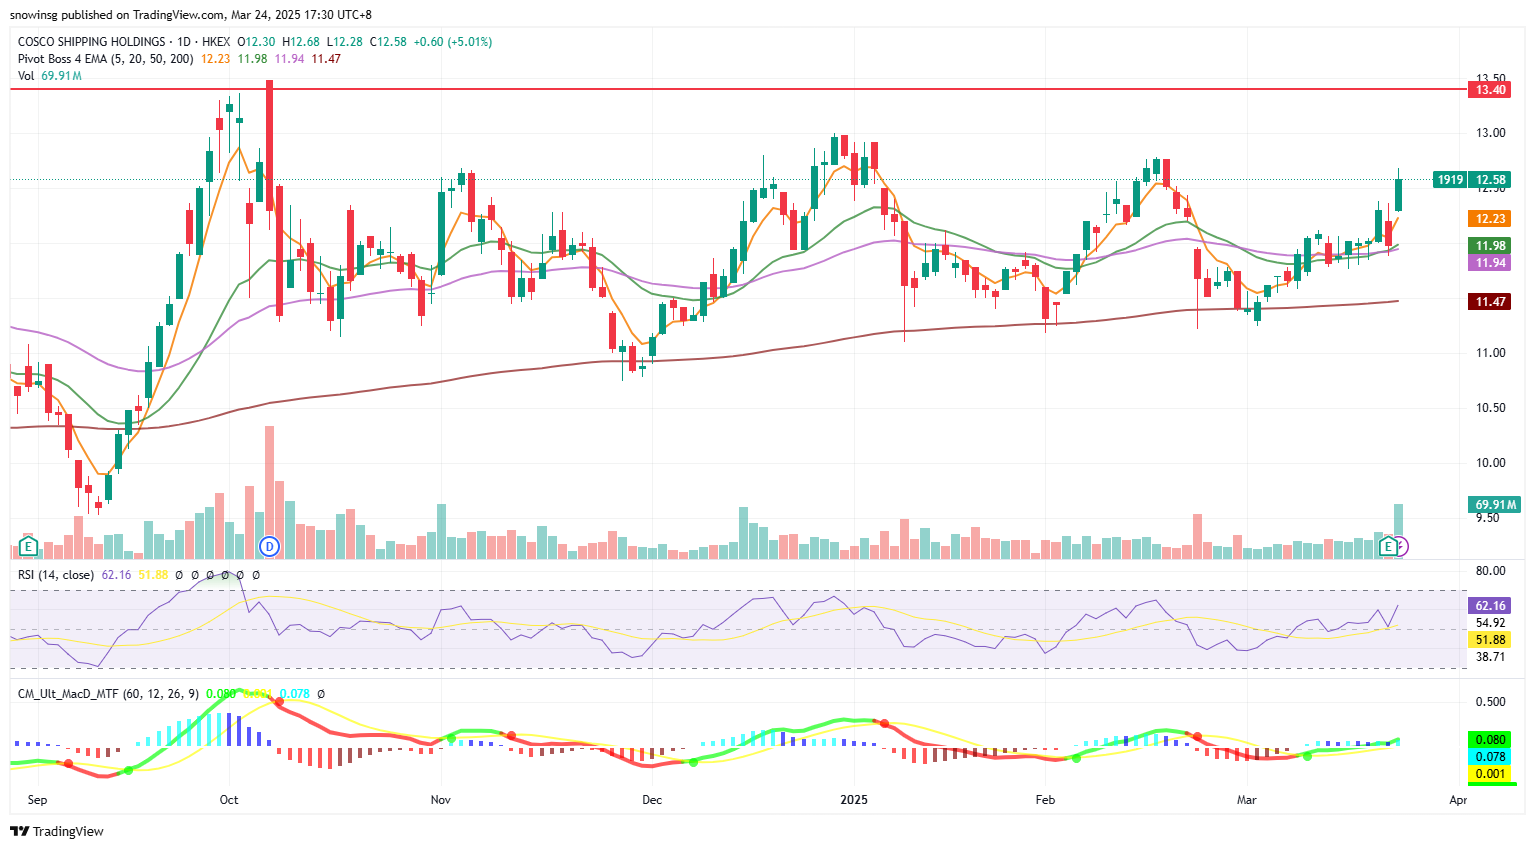Click the Dec label on the time axis
This screenshot has width=1535, height=849.
click(652, 800)
